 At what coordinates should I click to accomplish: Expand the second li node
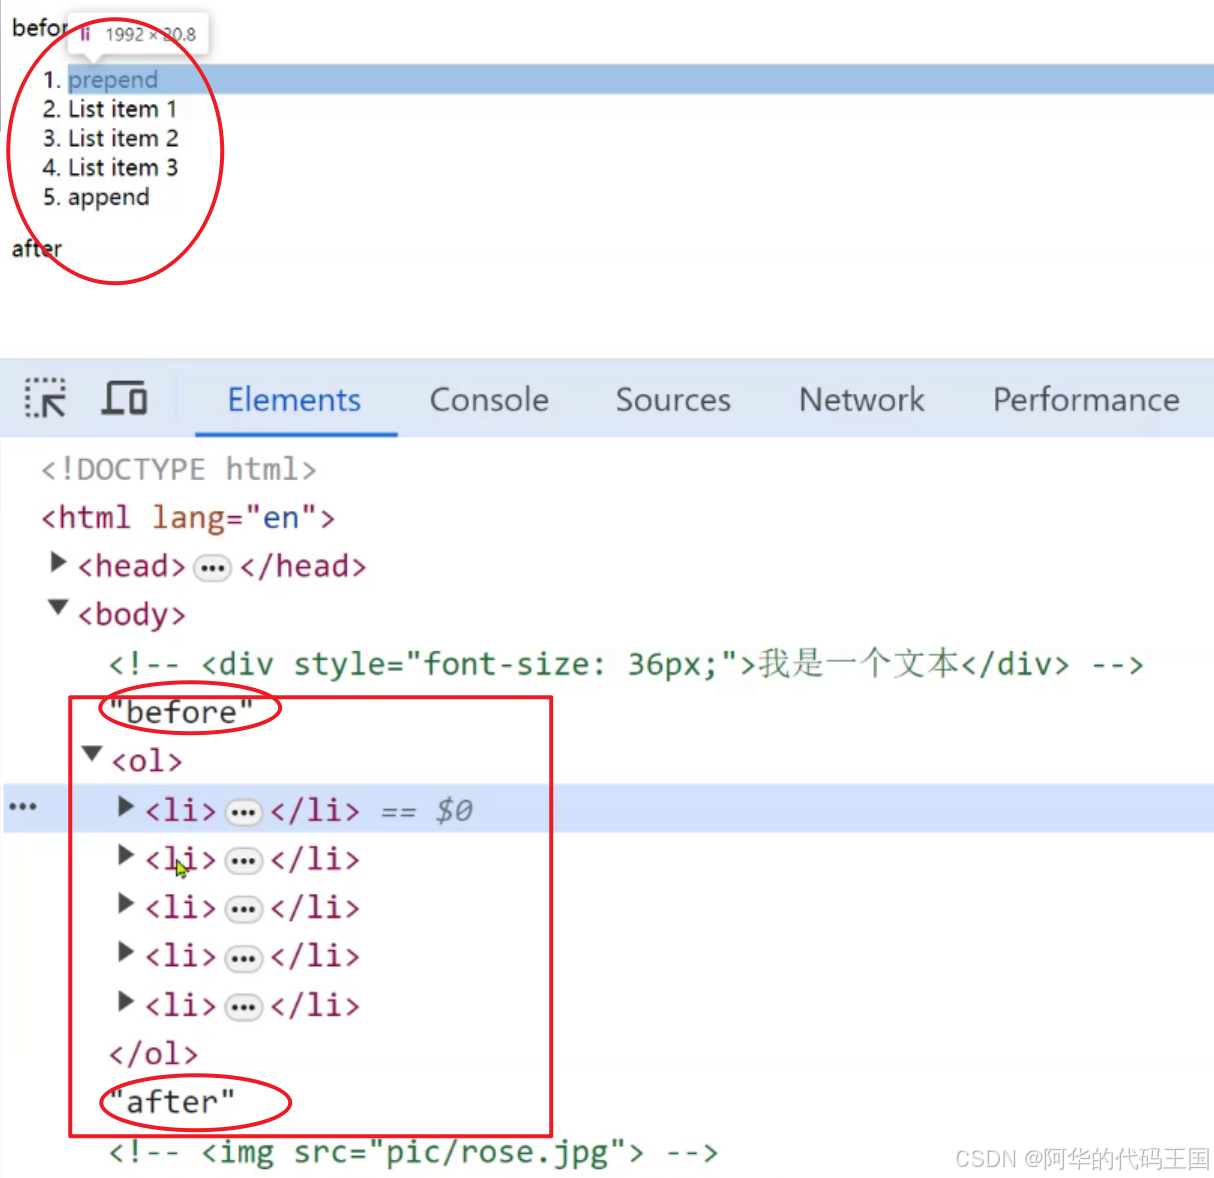pos(126,855)
